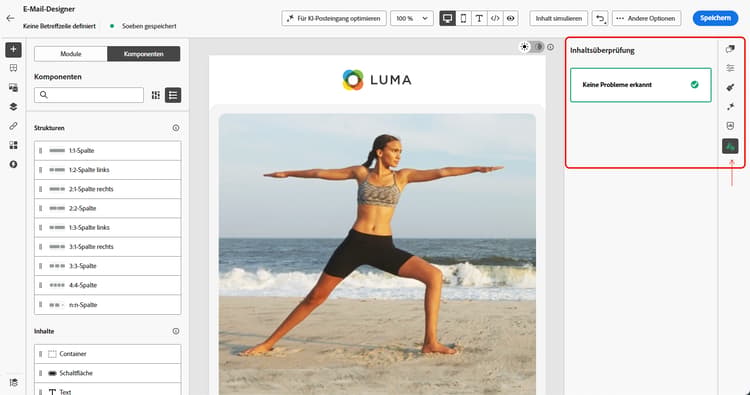Select the 2:2-Spalte structure
Screen dimensions: 750x395
point(108,208)
